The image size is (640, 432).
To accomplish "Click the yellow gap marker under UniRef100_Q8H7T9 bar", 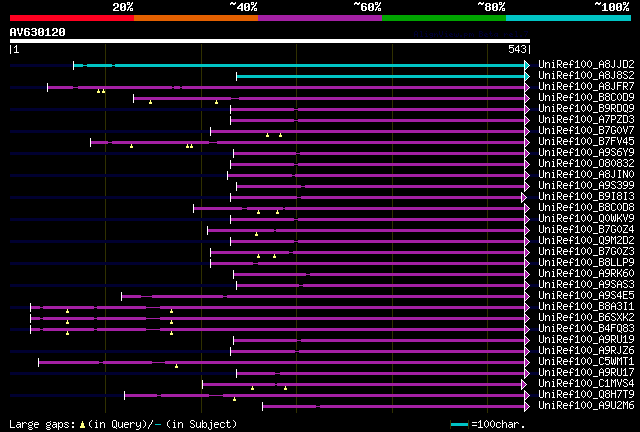I will (234, 399).
